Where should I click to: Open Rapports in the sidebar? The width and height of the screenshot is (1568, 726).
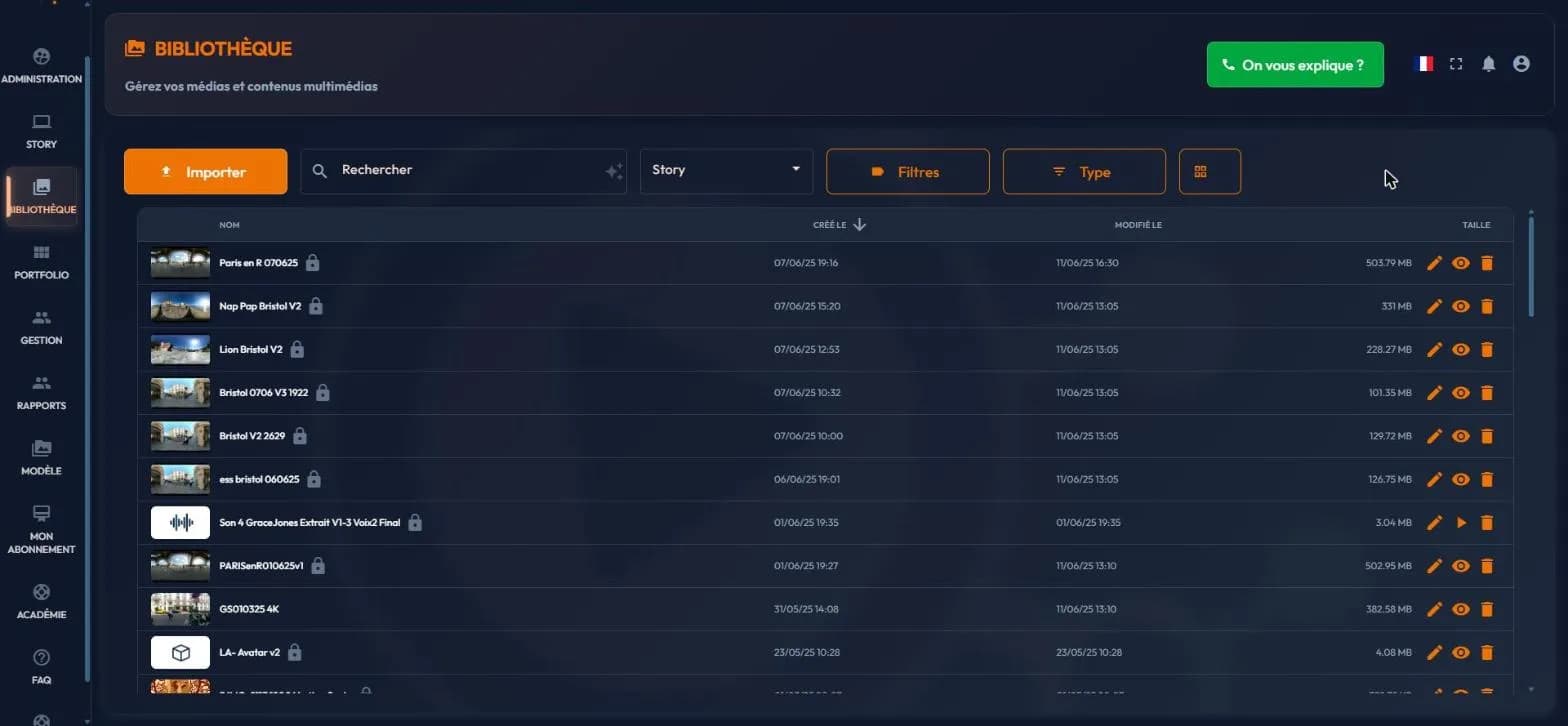[x=42, y=394]
